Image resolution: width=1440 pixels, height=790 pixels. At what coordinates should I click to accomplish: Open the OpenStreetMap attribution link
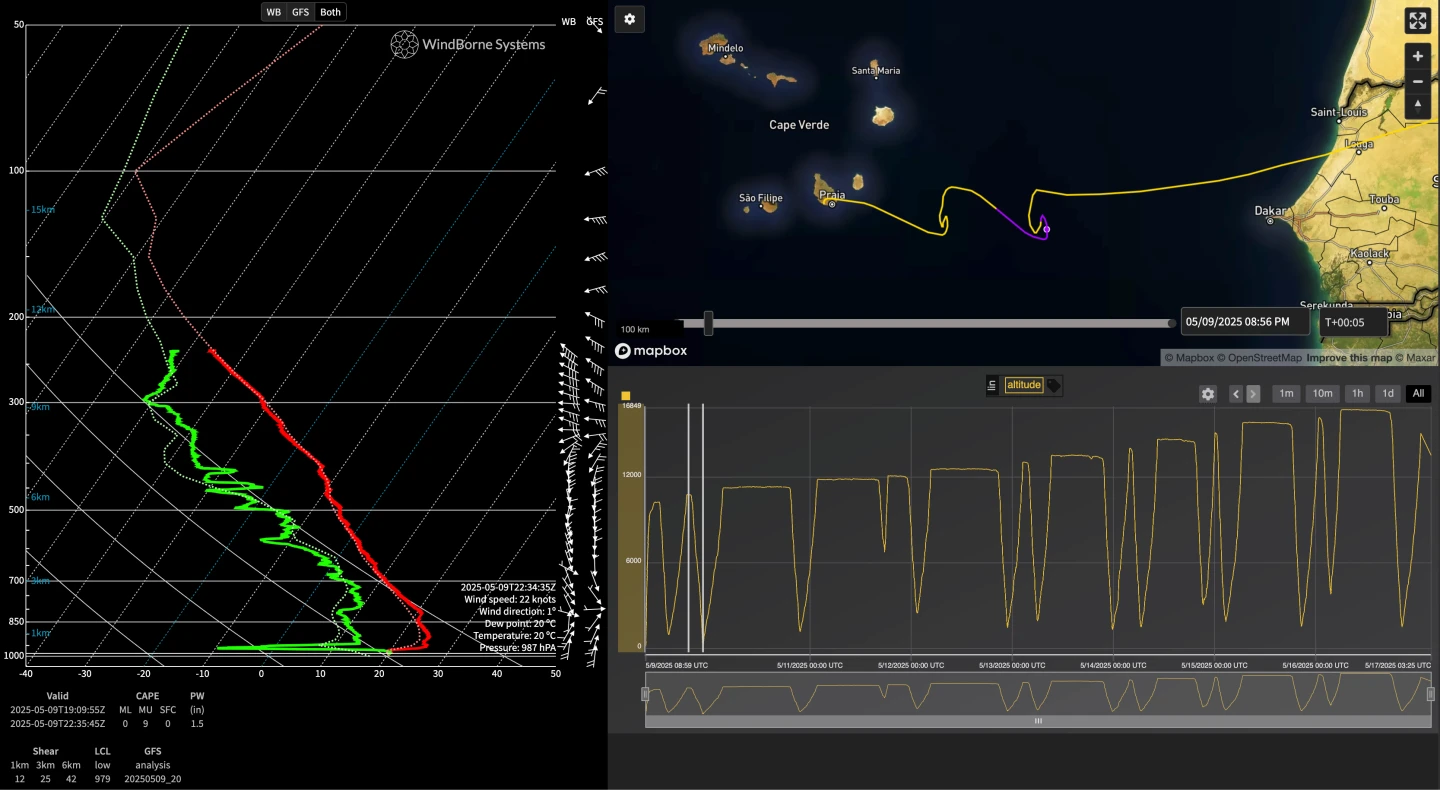click(x=1259, y=358)
